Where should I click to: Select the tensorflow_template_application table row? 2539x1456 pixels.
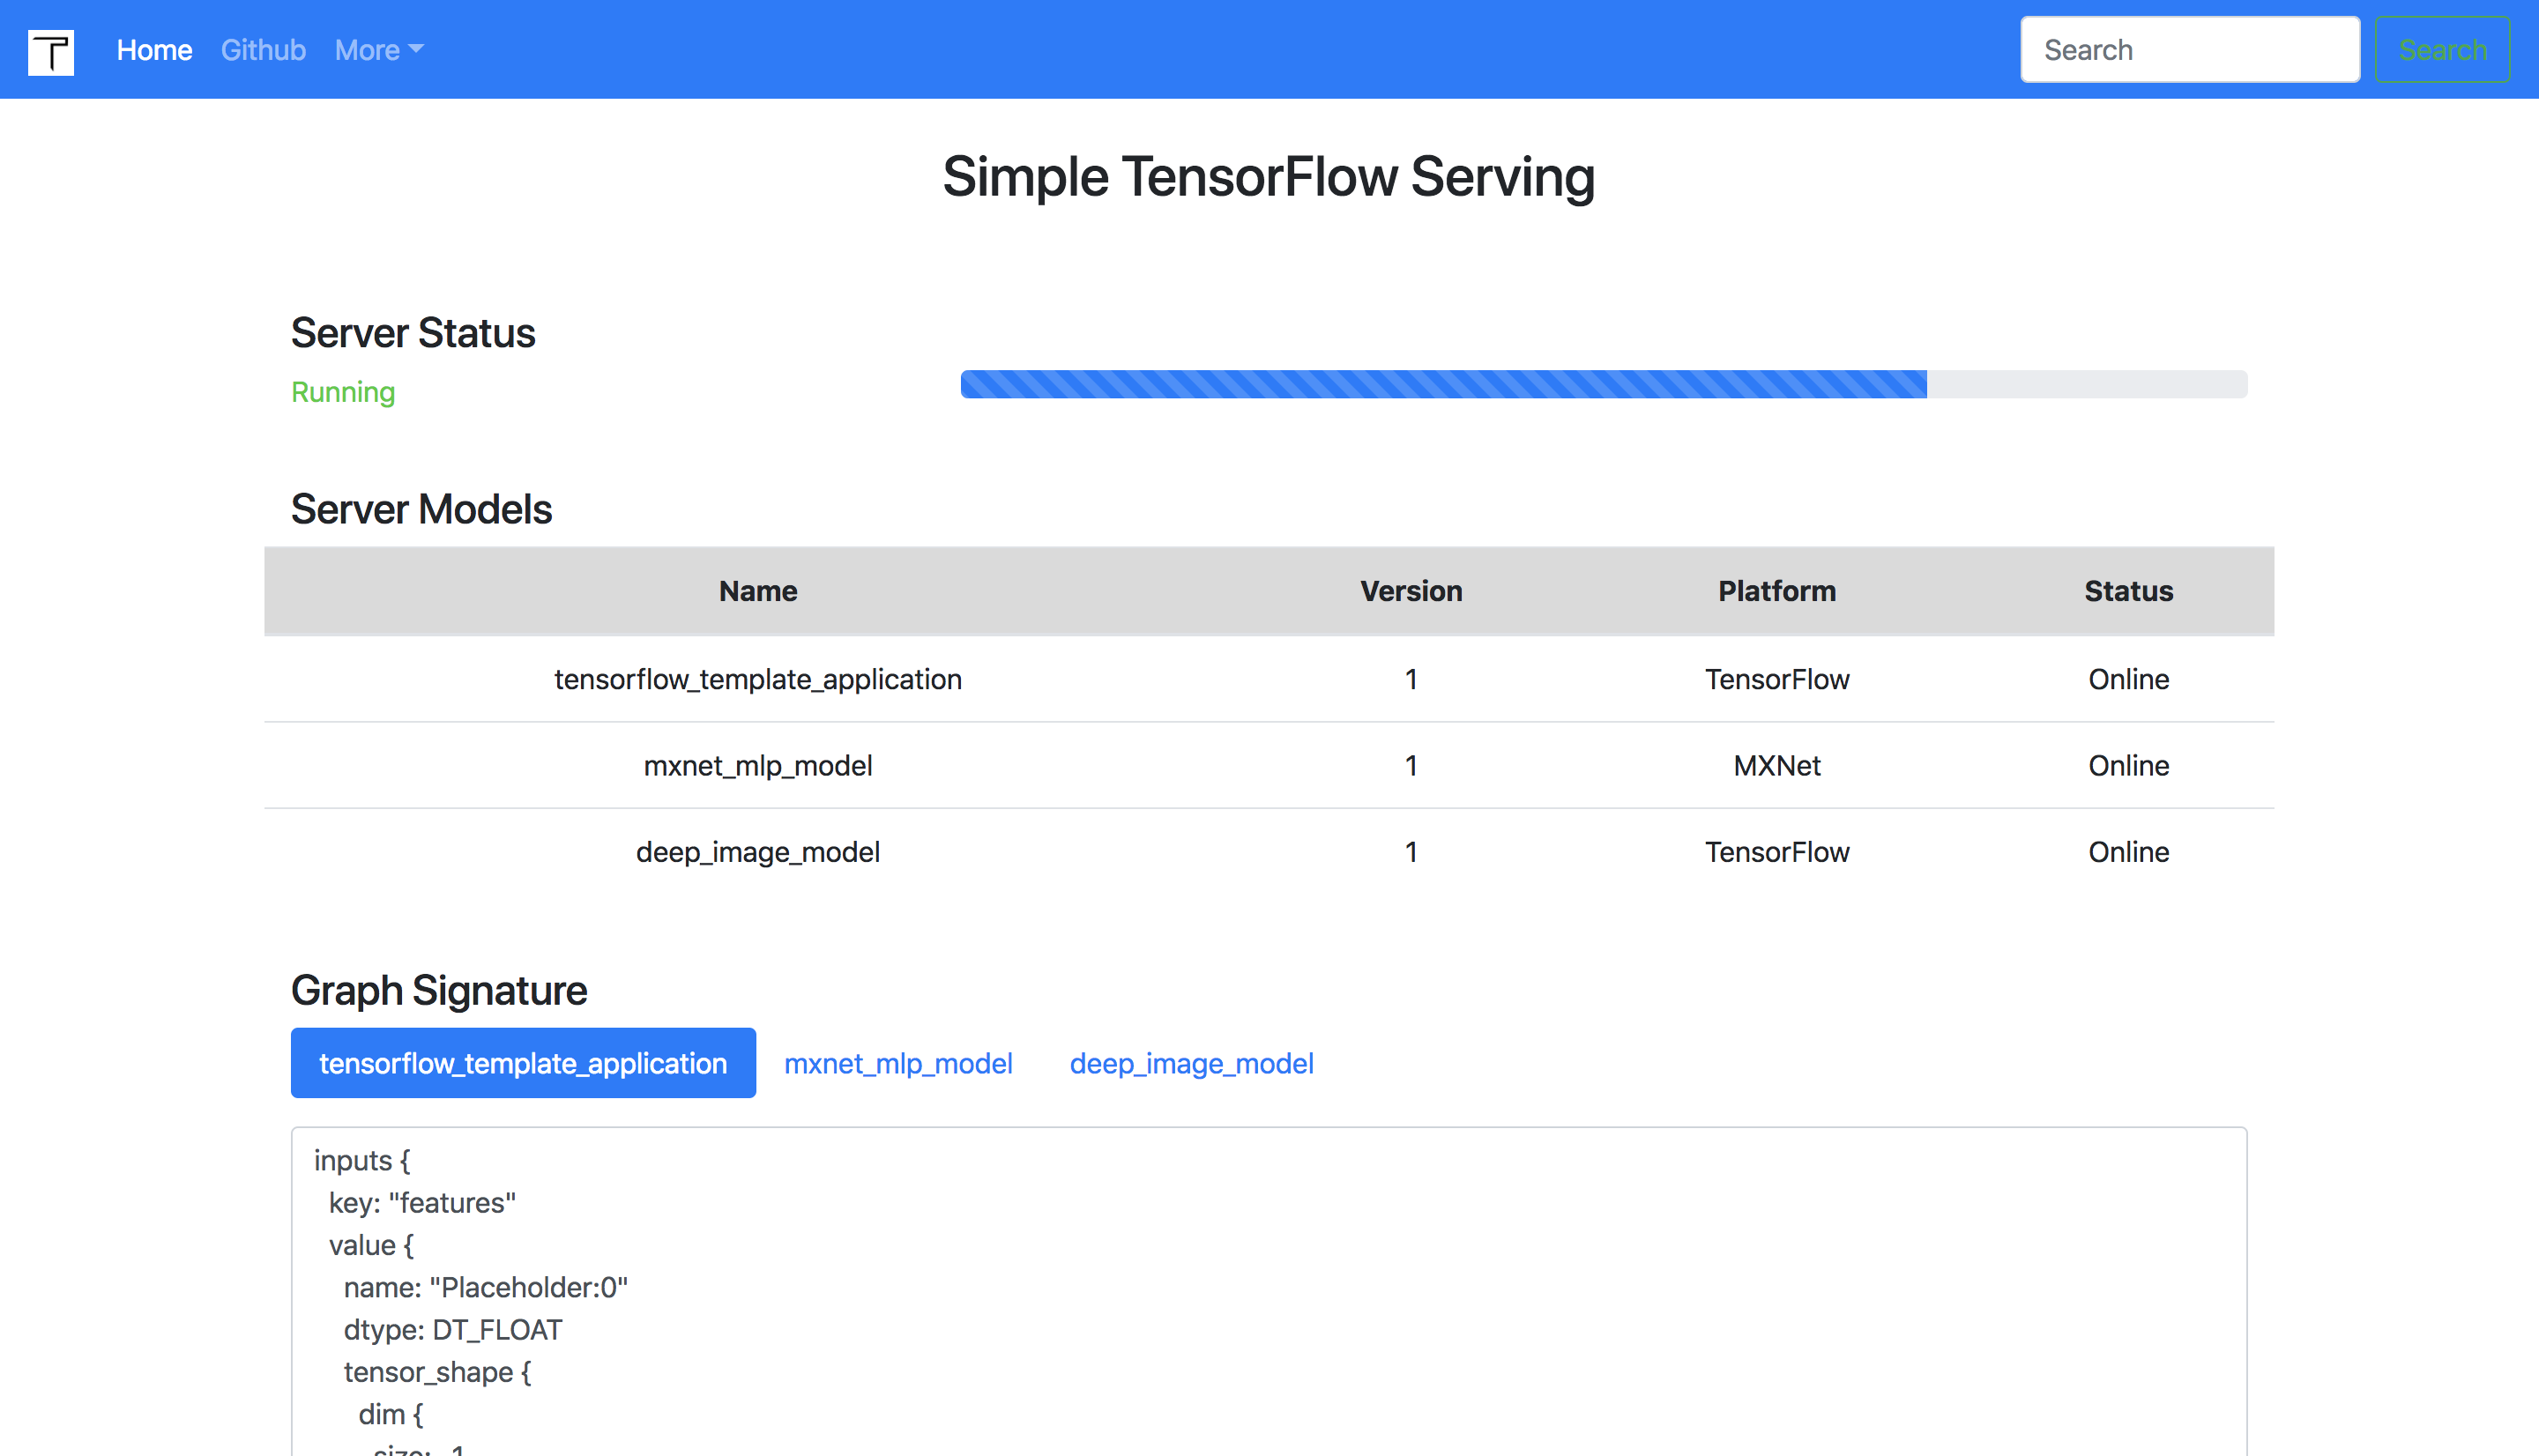pos(757,679)
